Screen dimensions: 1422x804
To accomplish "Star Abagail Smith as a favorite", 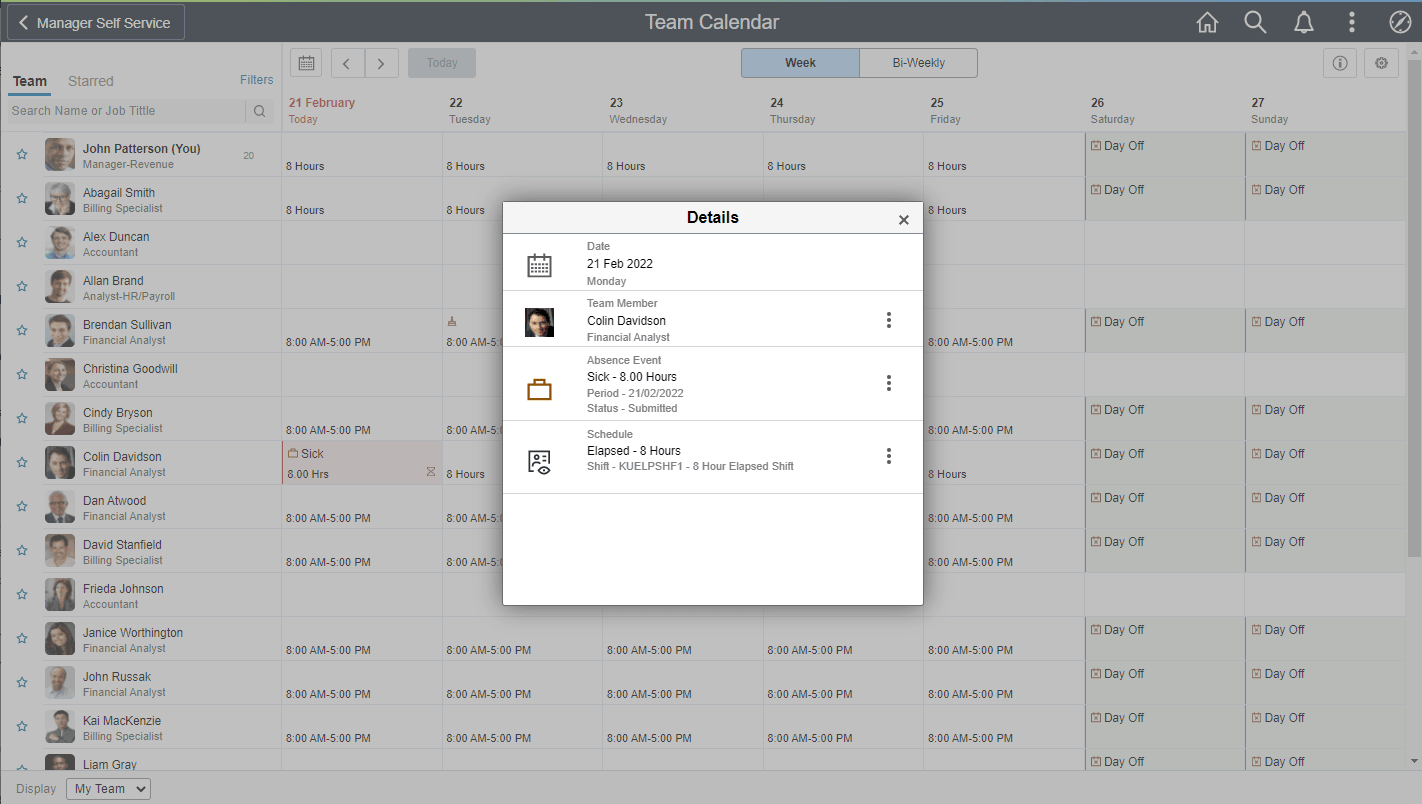I will (22, 197).
